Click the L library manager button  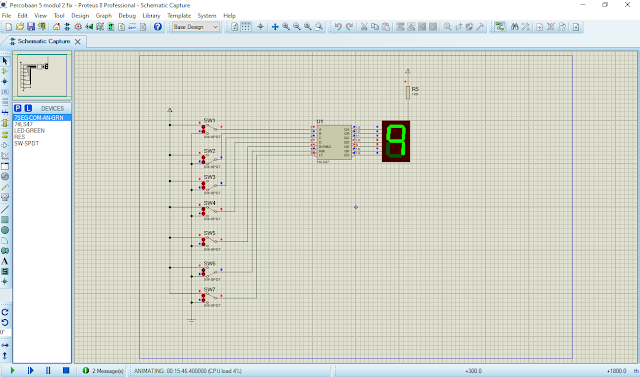28,108
